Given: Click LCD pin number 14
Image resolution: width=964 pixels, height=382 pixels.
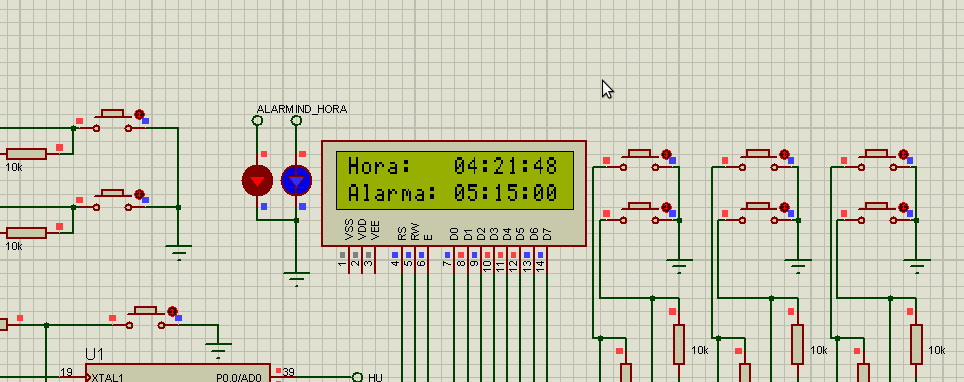Looking at the screenshot, I should [x=540, y=266].
